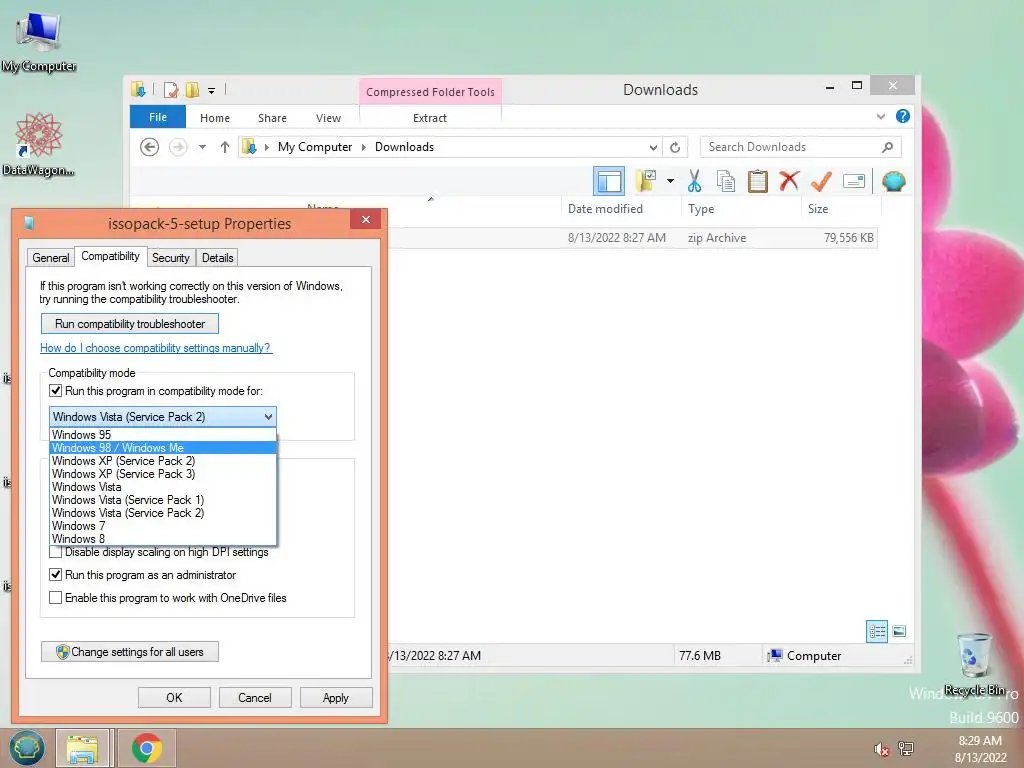This screenshot has width=1024, height=768.
Task: Open recent locations dropdown arrow
Action: pos(202,147)
